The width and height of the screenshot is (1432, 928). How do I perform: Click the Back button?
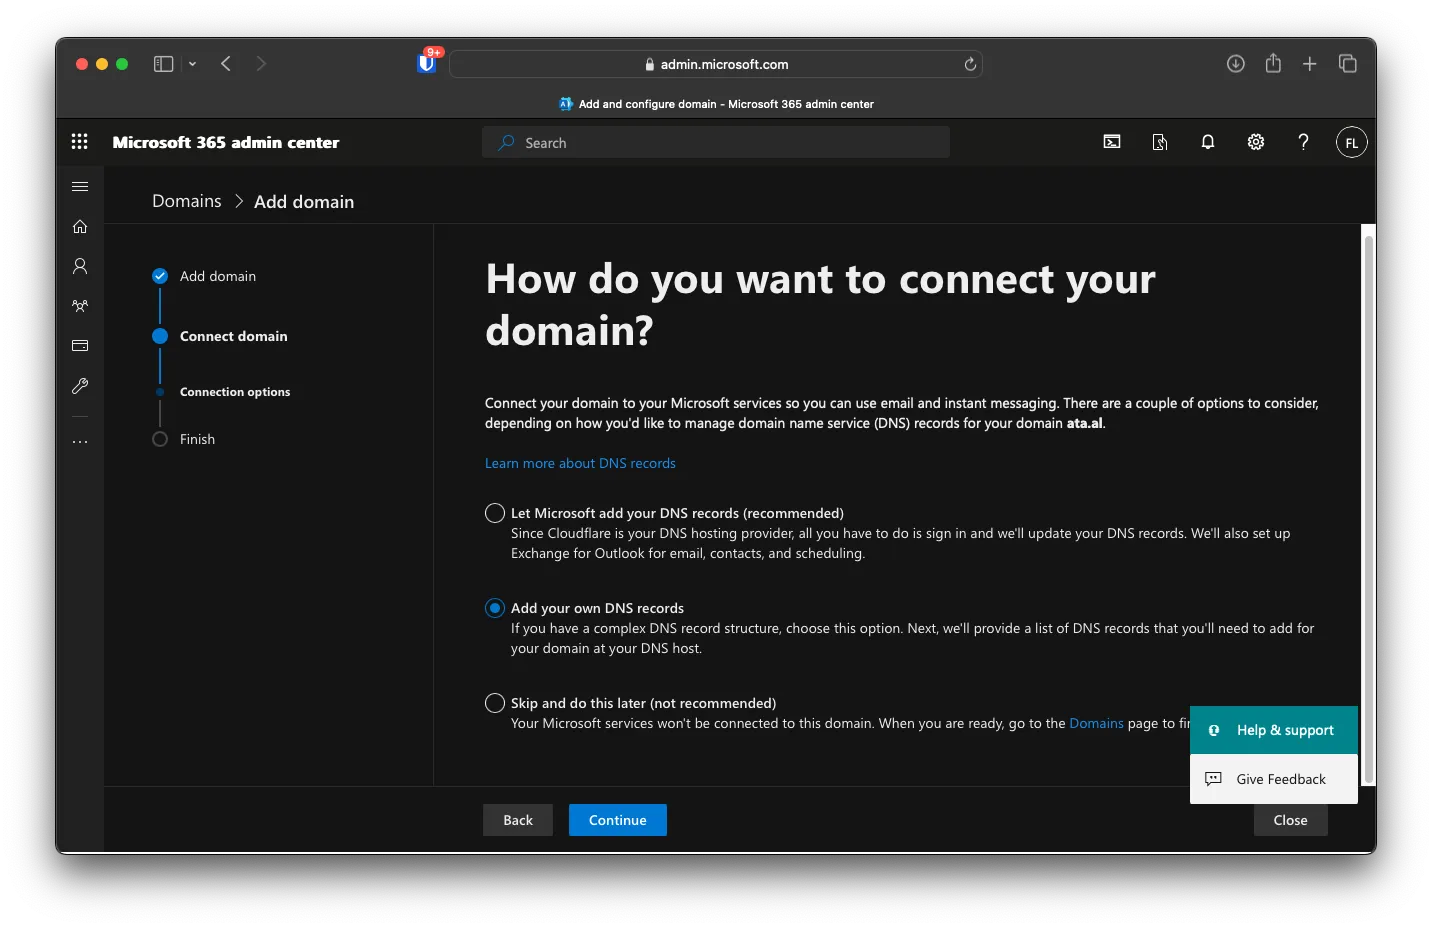[x=518, y=820]
